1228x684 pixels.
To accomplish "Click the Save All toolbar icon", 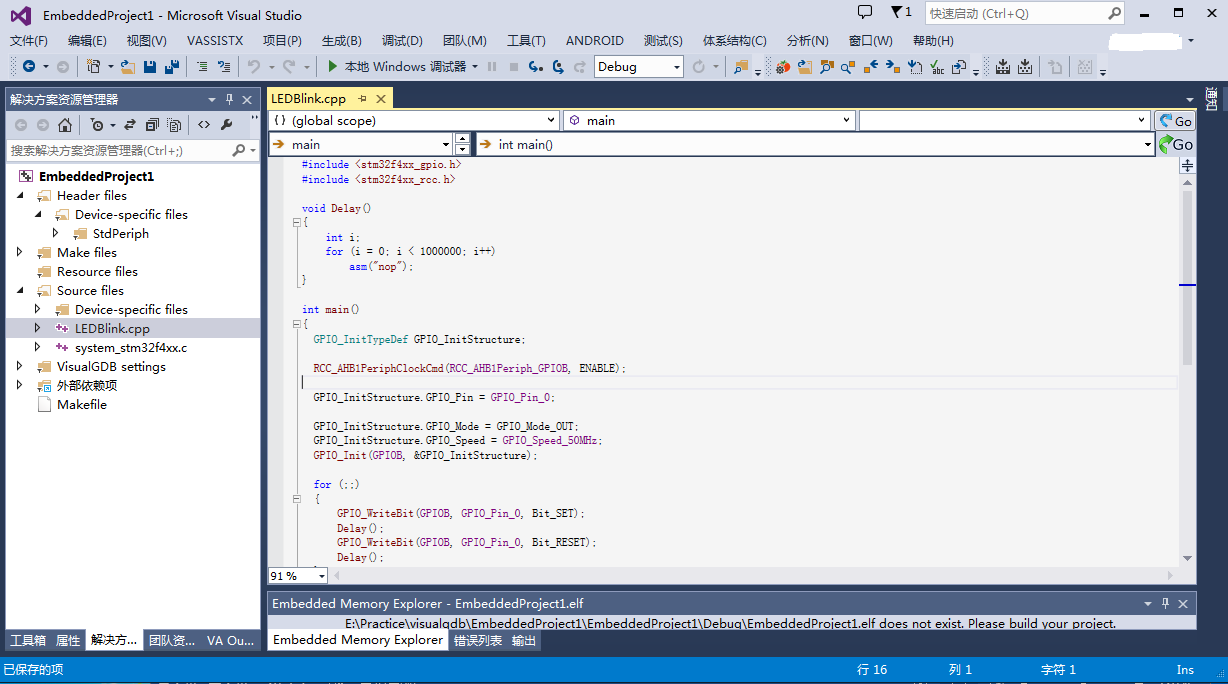I will 172,66.
